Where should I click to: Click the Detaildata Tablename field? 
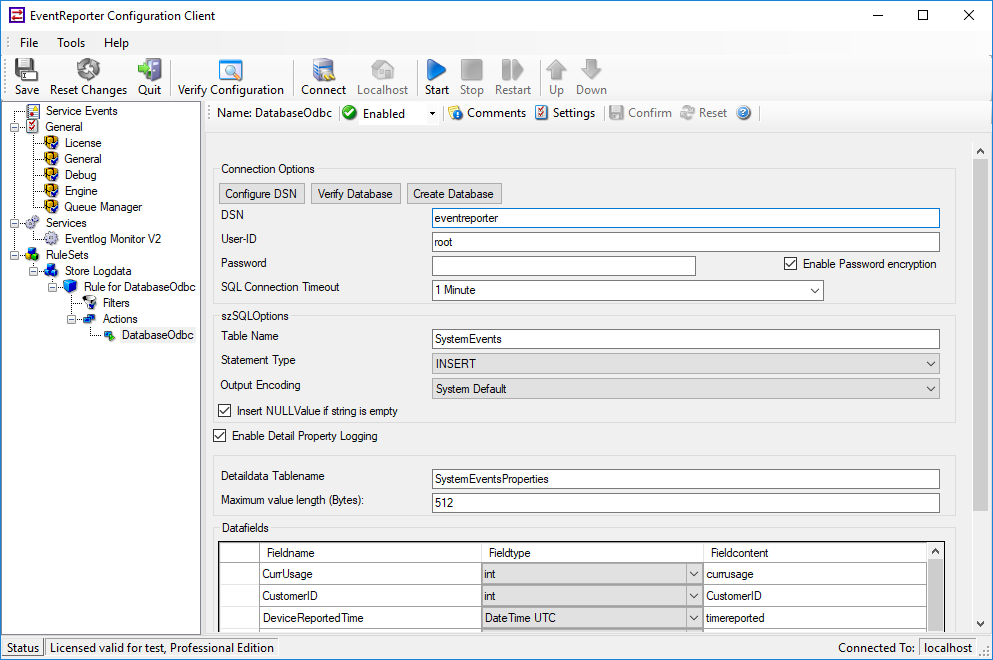pos(685,479)
